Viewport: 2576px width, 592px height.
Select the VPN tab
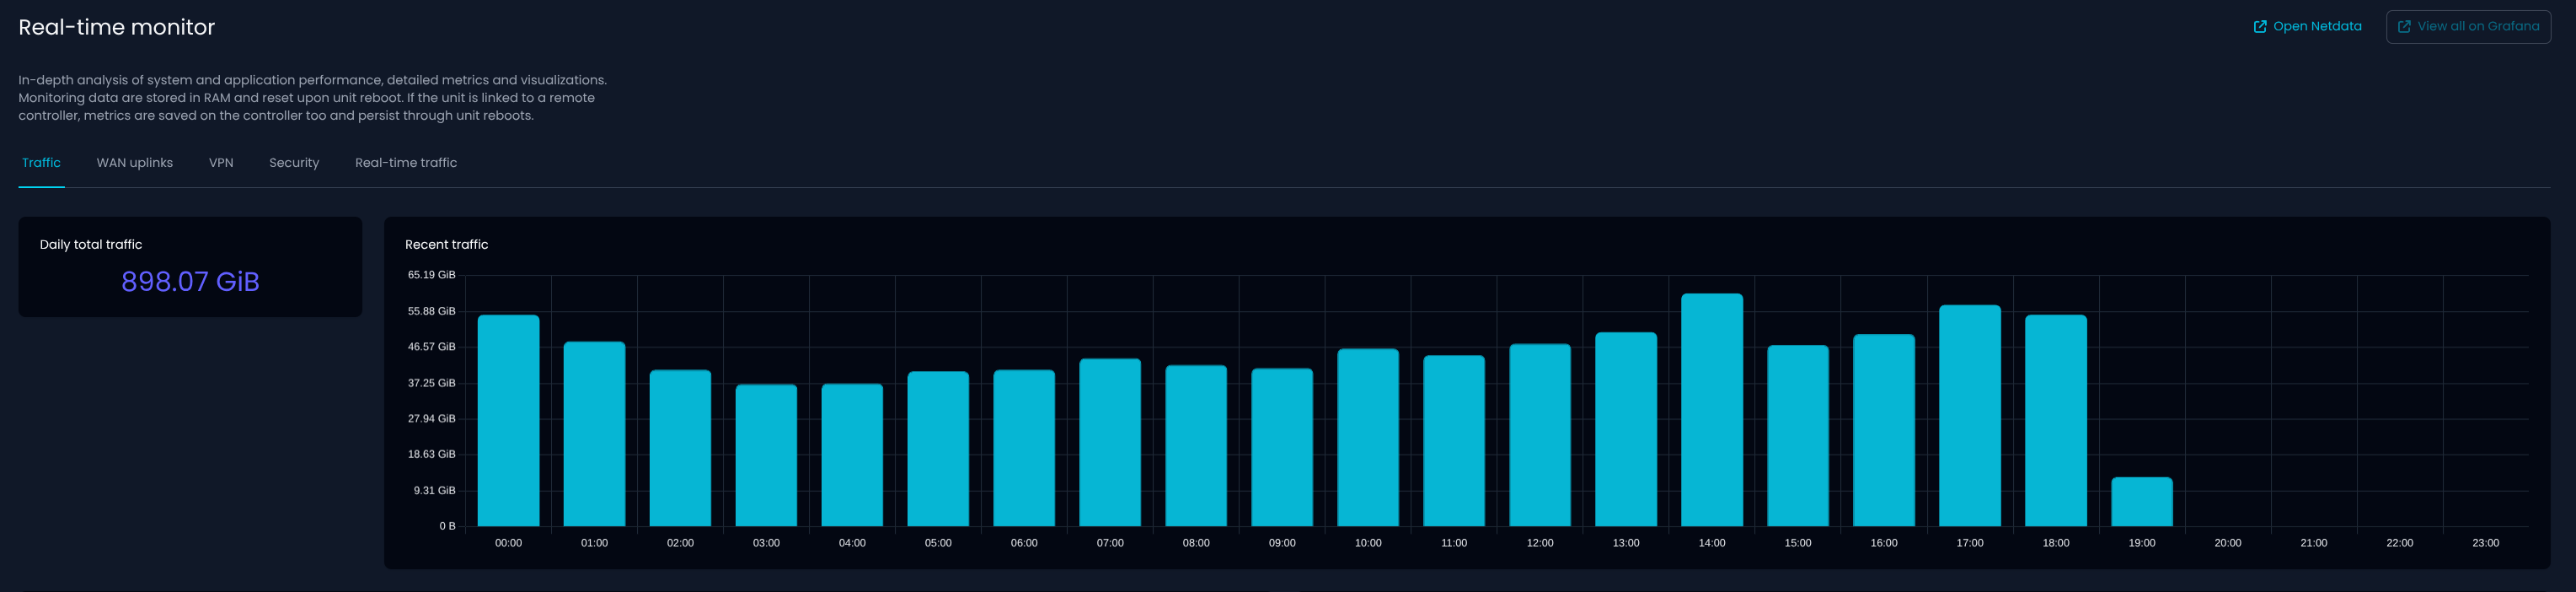[x=221, y=163]
